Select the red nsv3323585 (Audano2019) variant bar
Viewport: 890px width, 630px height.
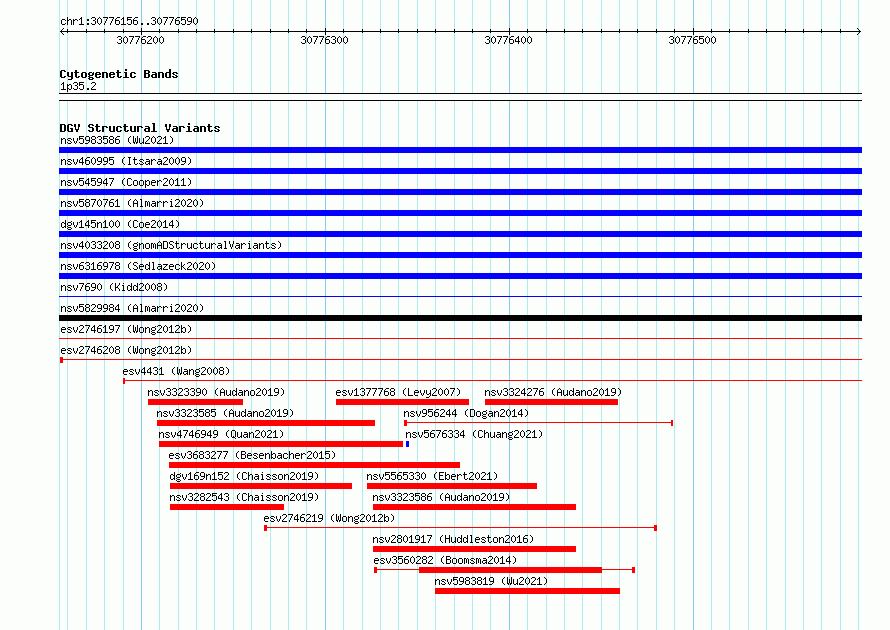tap(266, 423)
